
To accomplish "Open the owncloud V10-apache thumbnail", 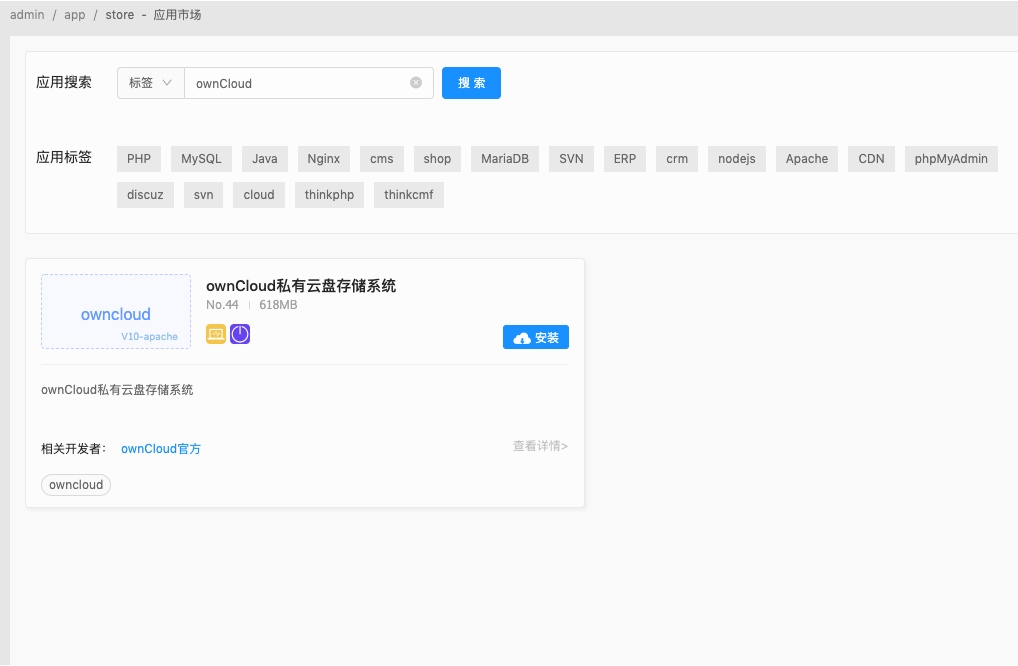I will 116,312.
